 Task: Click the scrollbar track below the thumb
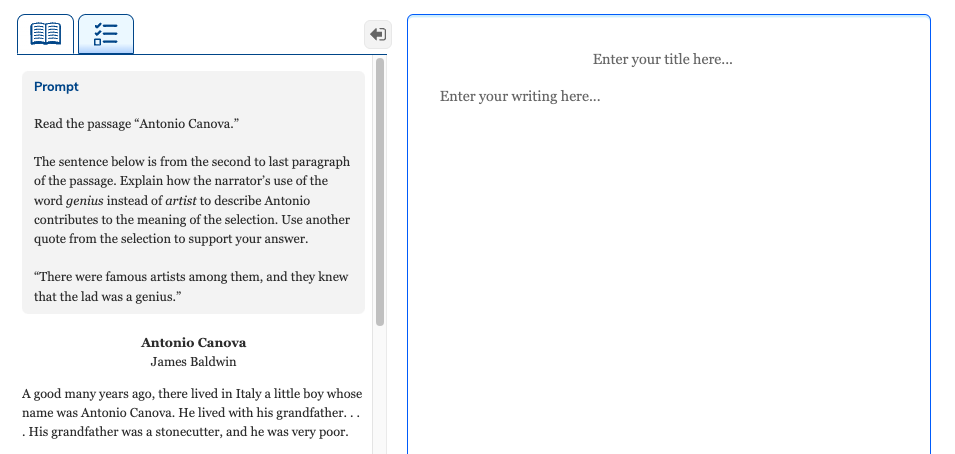tap(380, 390)
